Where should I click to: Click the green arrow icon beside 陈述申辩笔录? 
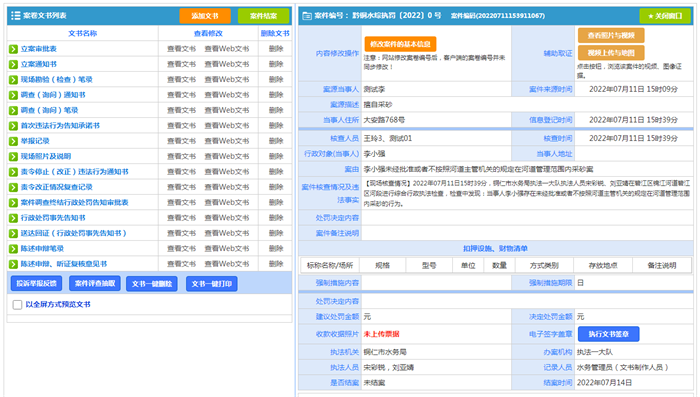13,249
